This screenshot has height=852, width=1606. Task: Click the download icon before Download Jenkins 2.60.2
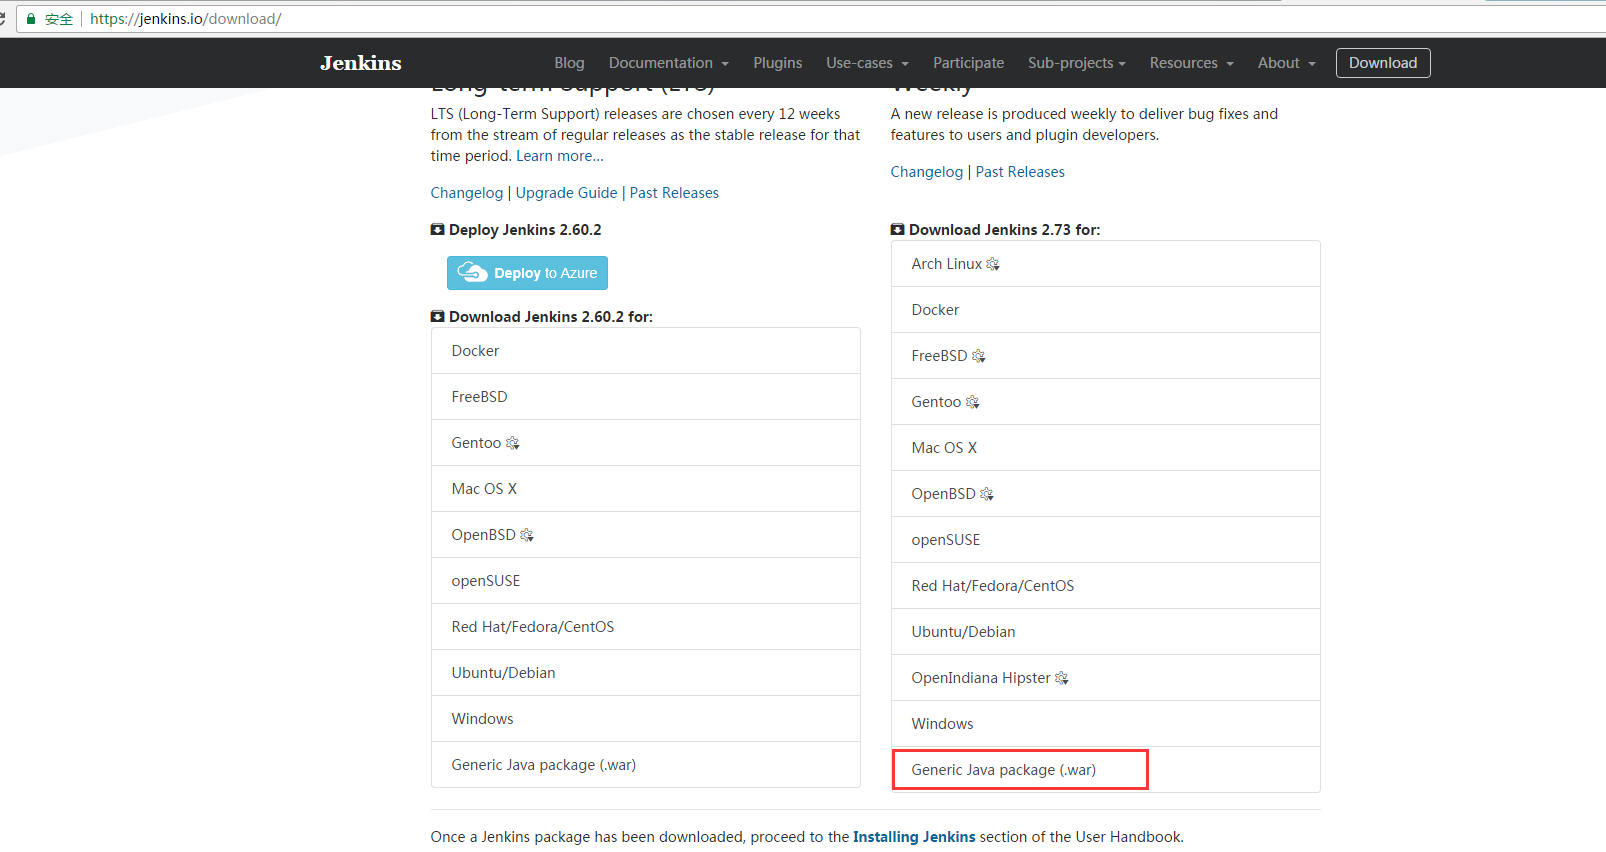438,317
